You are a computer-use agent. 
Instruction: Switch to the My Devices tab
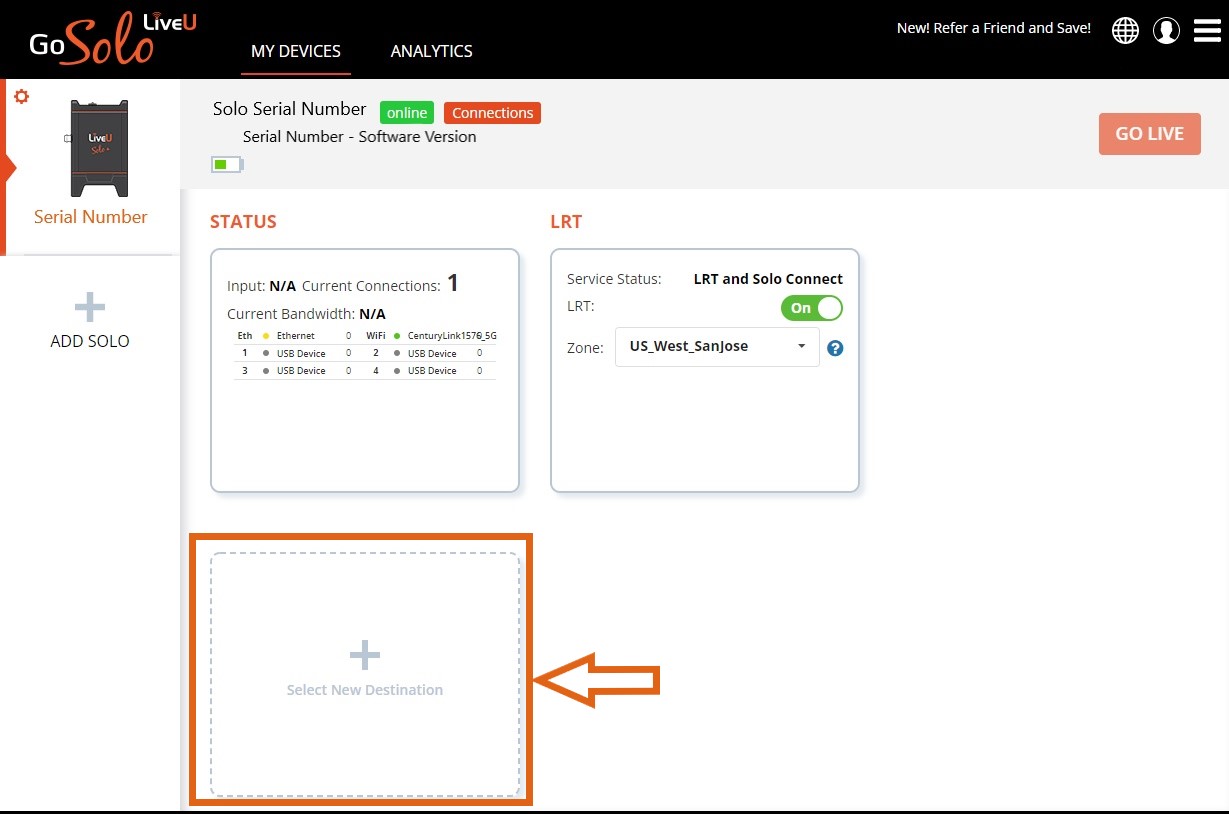296,51
